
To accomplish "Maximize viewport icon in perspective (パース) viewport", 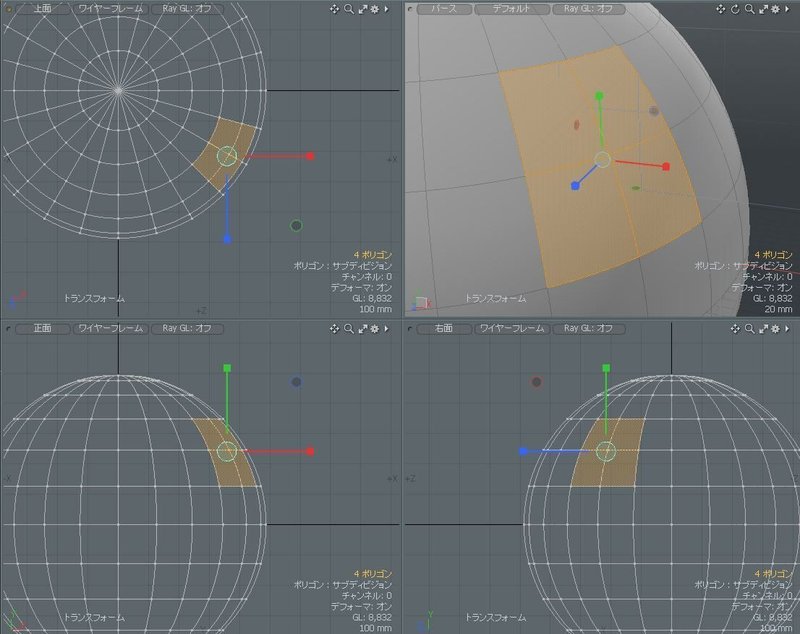I will coord(763,9).
